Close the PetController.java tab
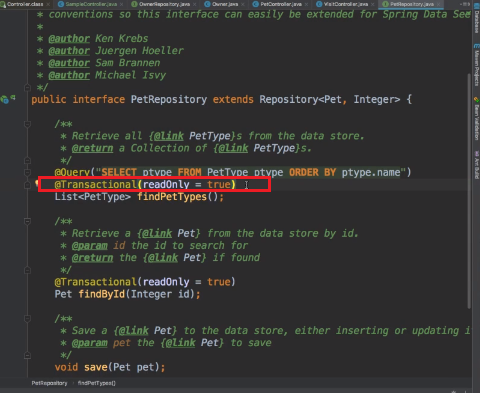Screen dimensions: 480x393 click(x=306, y=4)
